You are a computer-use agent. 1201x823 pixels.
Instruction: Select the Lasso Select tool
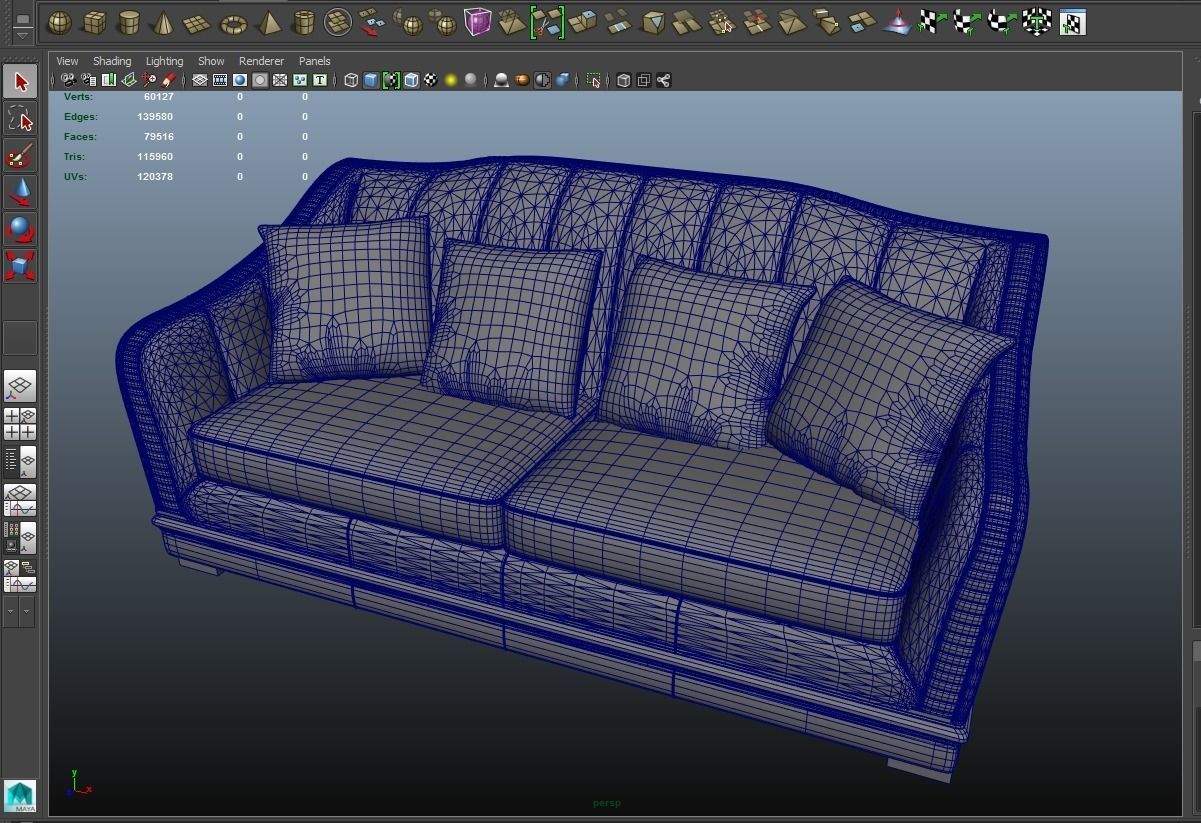(x=20, y=119)
